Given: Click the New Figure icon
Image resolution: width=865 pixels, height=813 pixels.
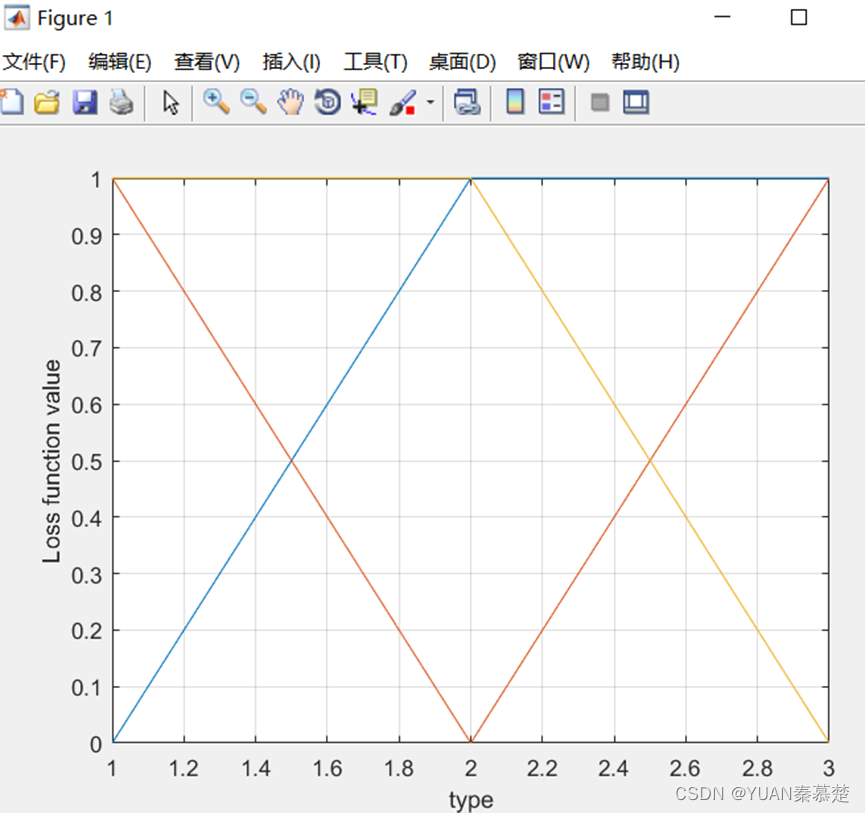Looking at the screenshot, I should [x=12, y=102].
